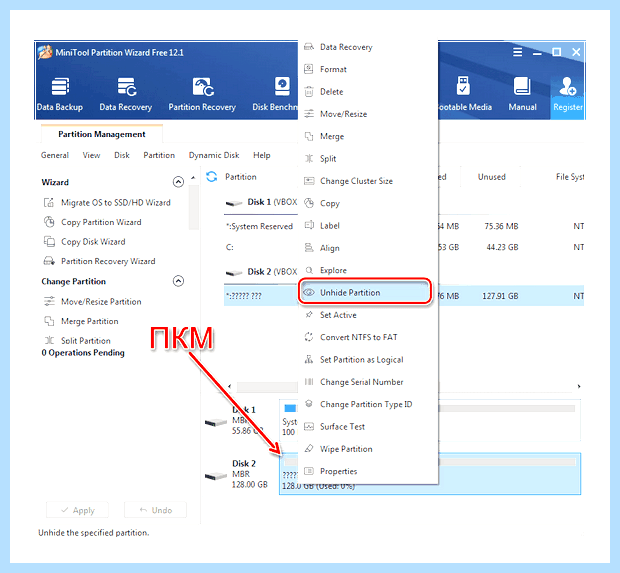Open the Dynamic Disk menu

[214, 155]
